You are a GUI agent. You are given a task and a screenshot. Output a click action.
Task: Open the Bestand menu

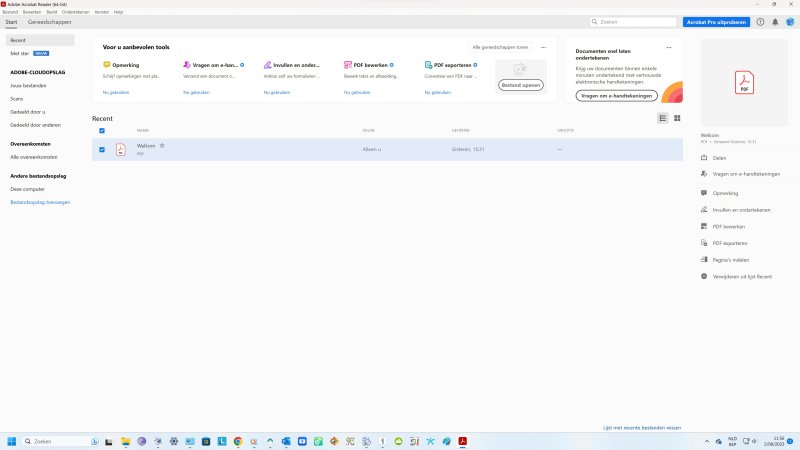coord(10,11)
